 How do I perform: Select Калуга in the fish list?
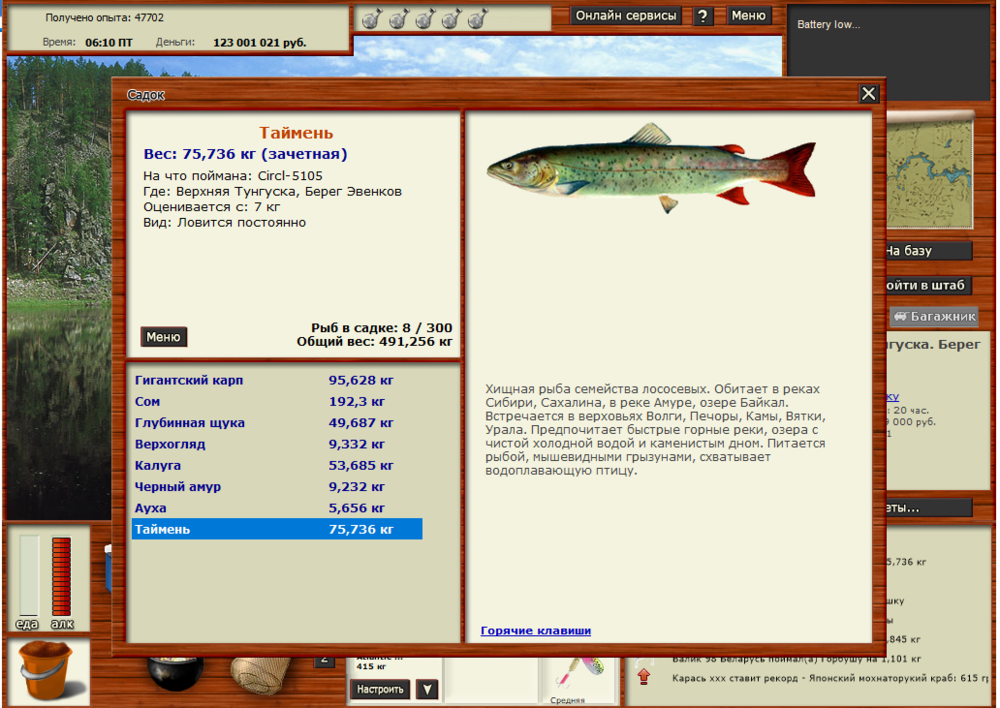click(x=159, y=466)
